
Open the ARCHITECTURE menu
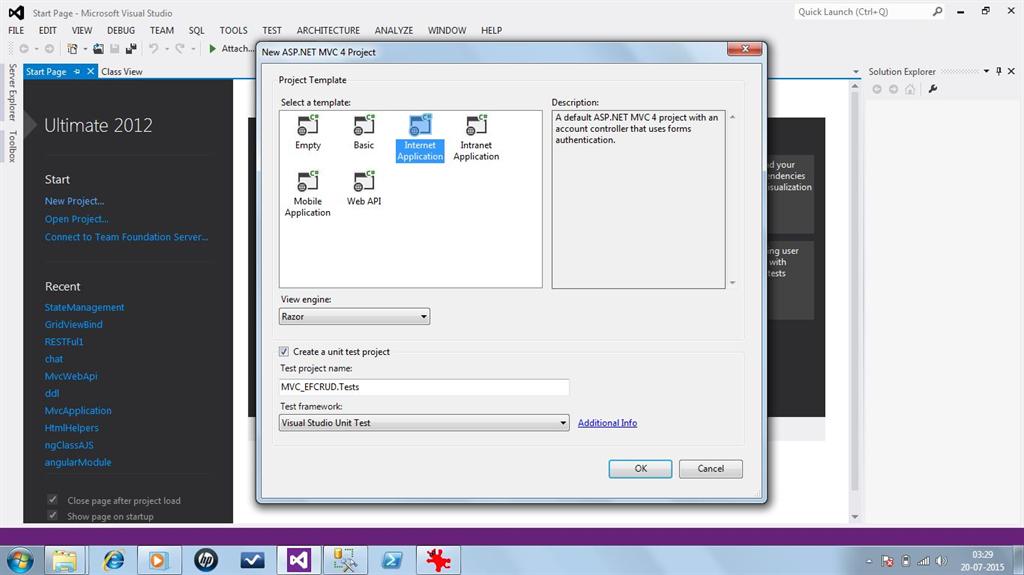328,30
